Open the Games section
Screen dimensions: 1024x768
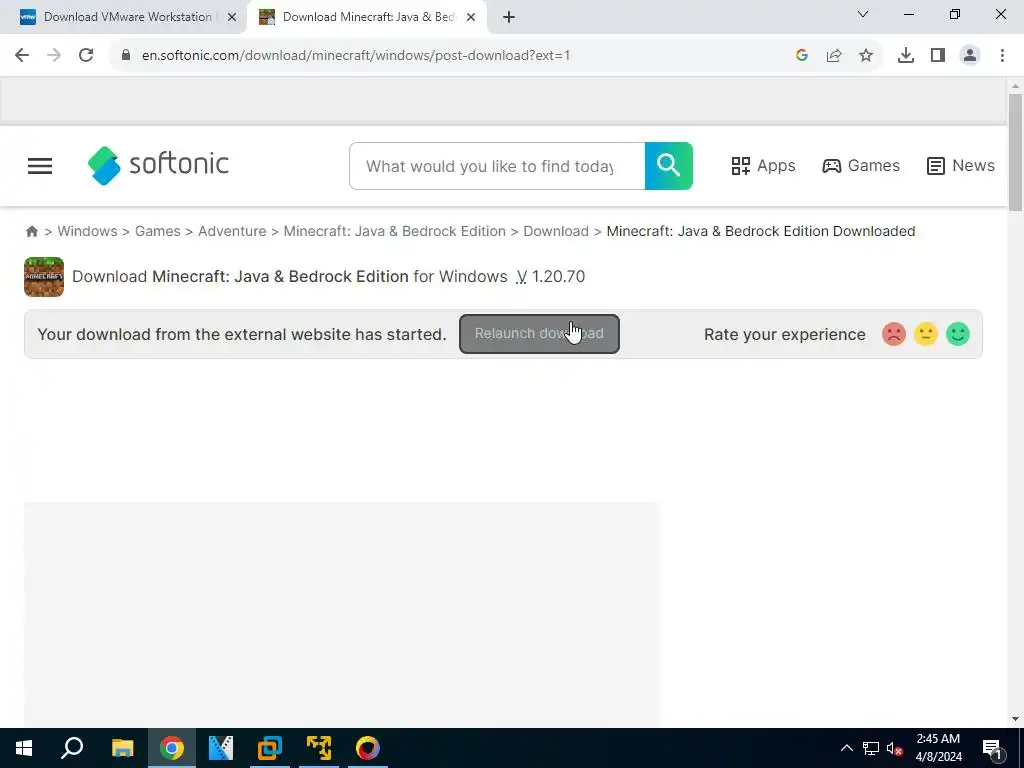(x=861, y=166)
